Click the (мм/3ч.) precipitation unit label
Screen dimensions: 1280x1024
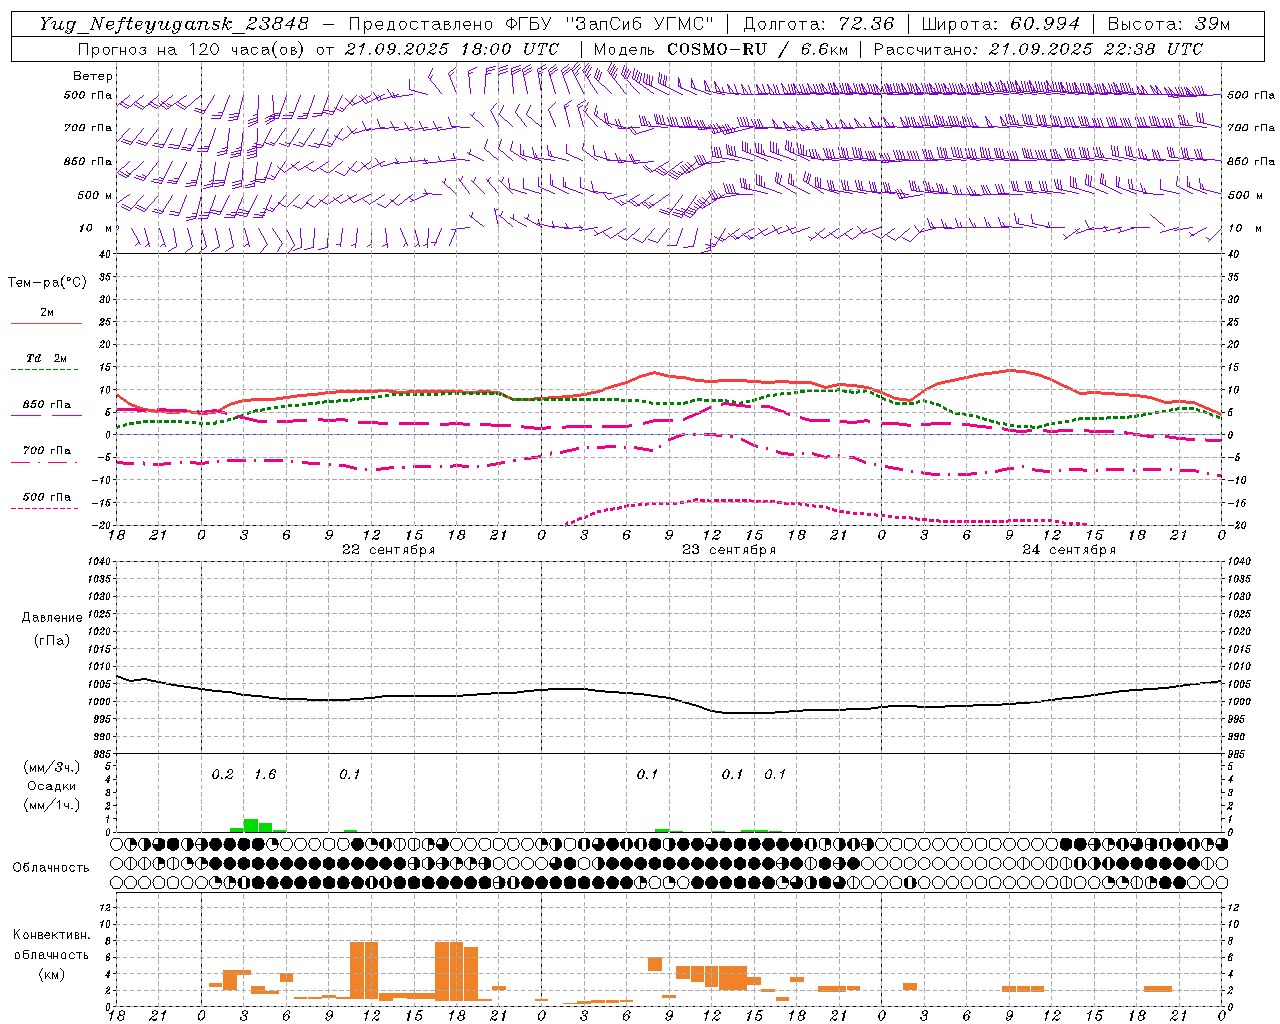point(51,767)
